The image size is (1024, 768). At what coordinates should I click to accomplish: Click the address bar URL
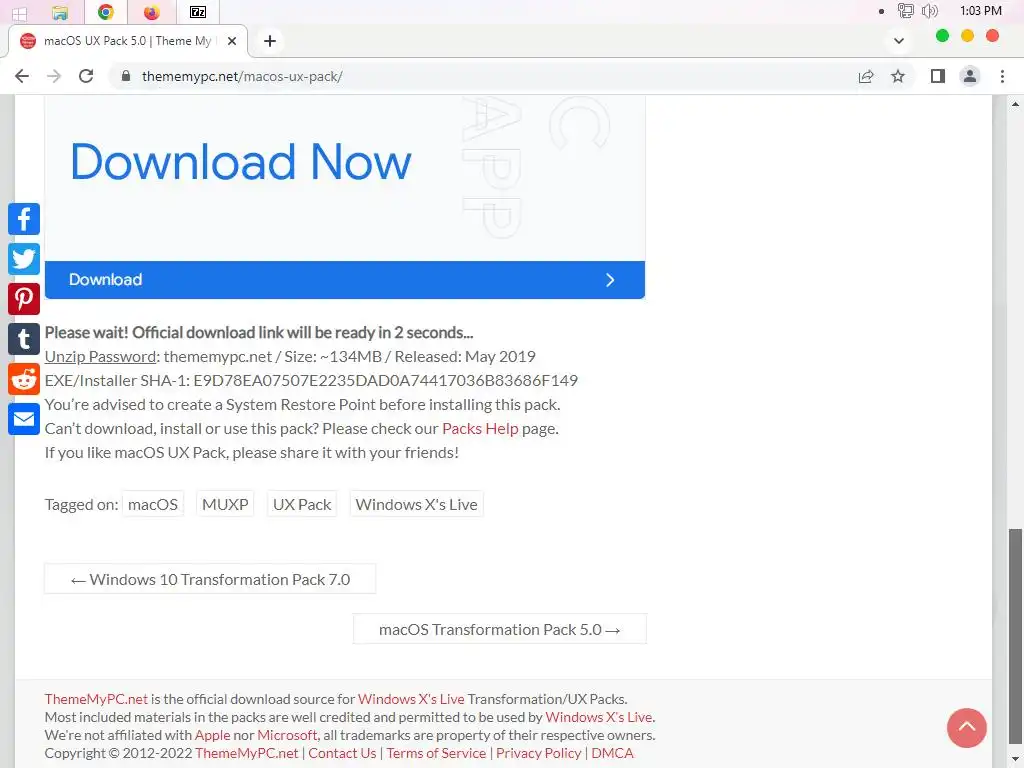(242, 76)
